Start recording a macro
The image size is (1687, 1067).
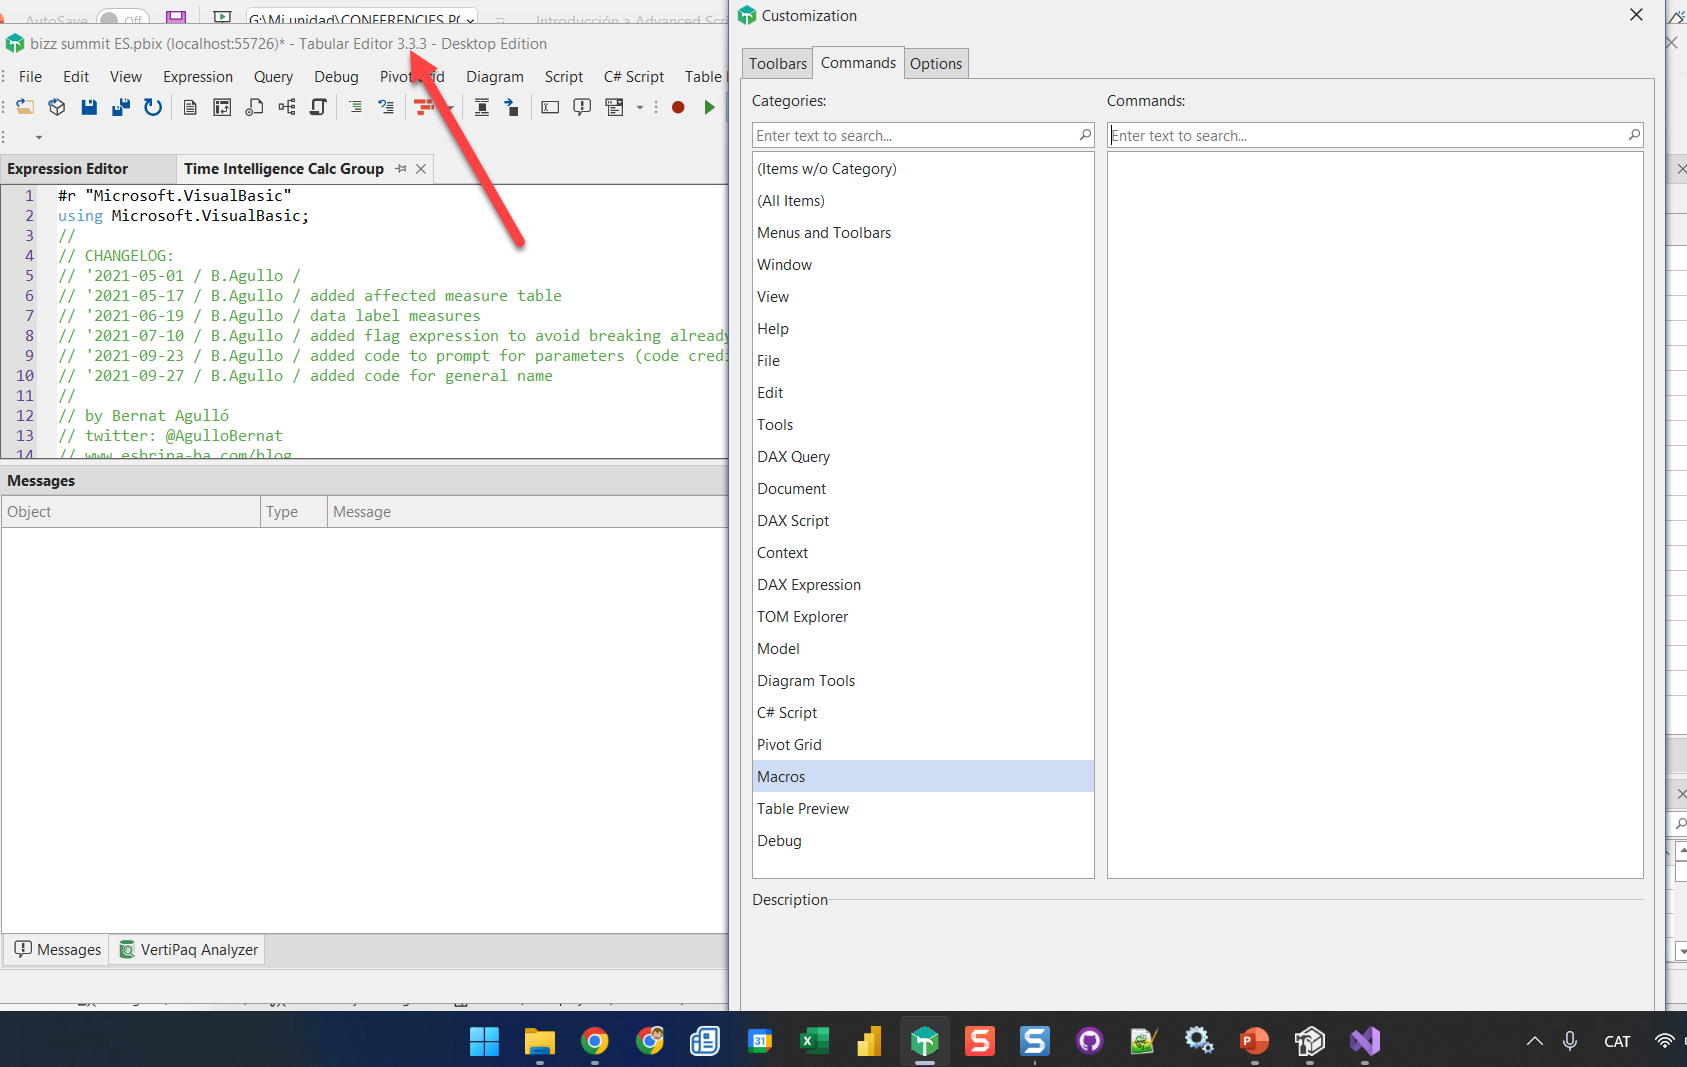click(678, 107)
